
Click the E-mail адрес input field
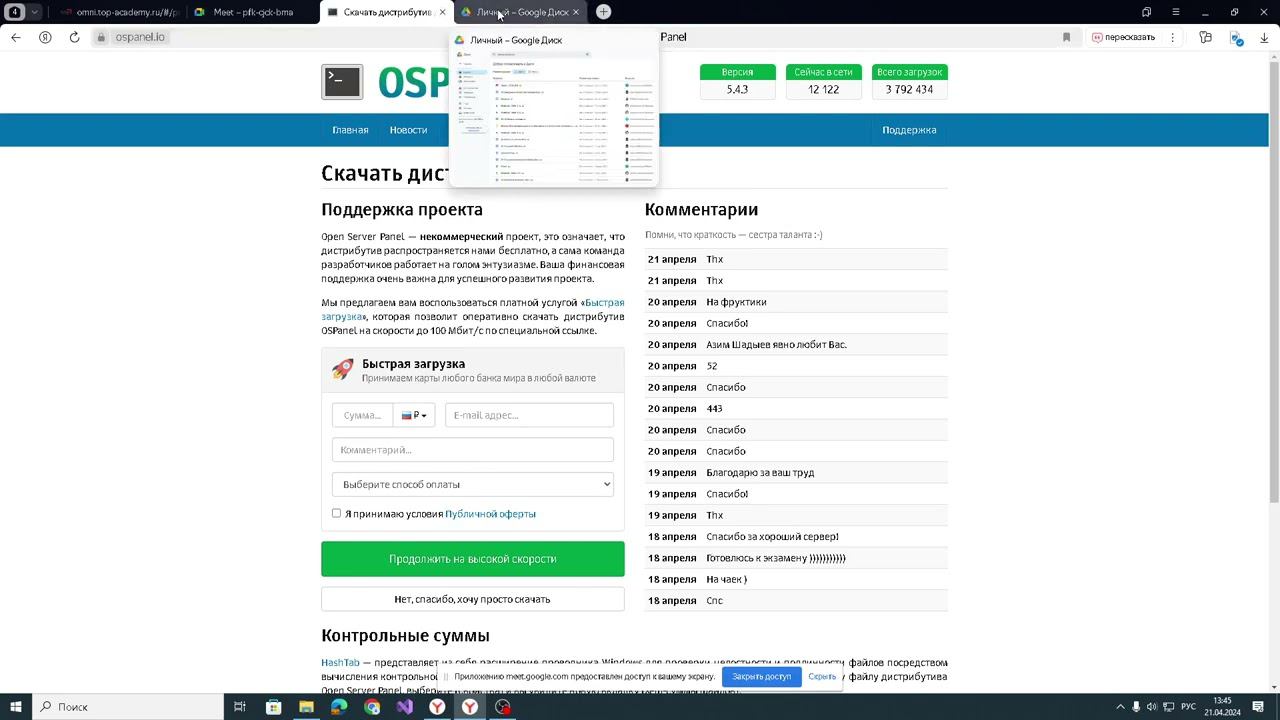[x=529, y=415]
